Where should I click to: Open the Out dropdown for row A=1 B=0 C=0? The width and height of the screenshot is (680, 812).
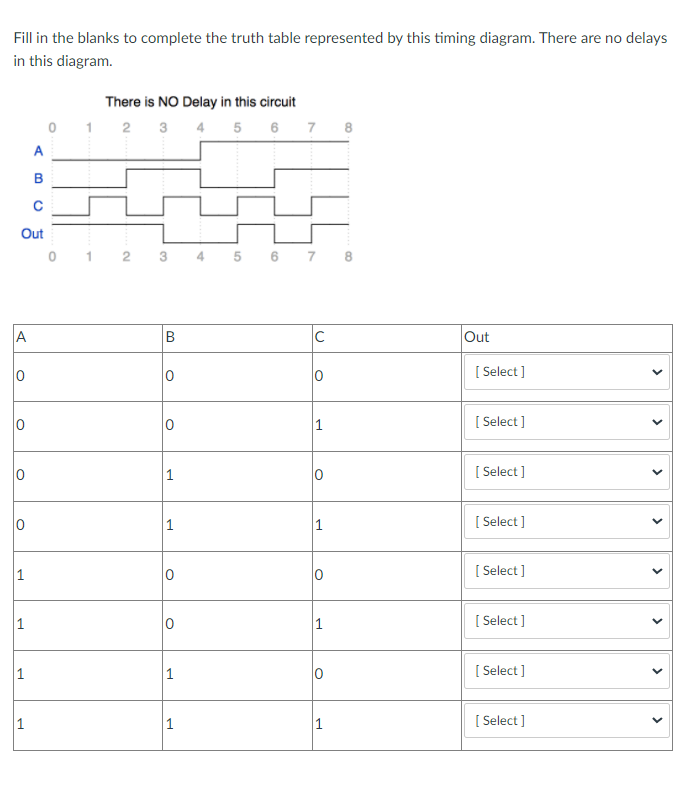coord(566,570)
